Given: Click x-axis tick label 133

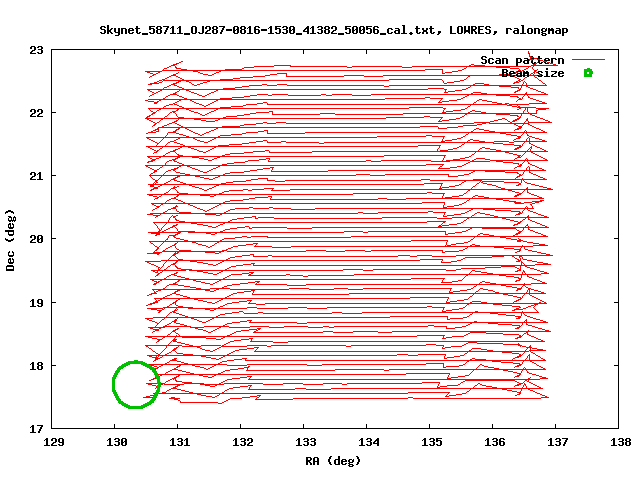Looking at the screenshot, I should coord(305,442).
